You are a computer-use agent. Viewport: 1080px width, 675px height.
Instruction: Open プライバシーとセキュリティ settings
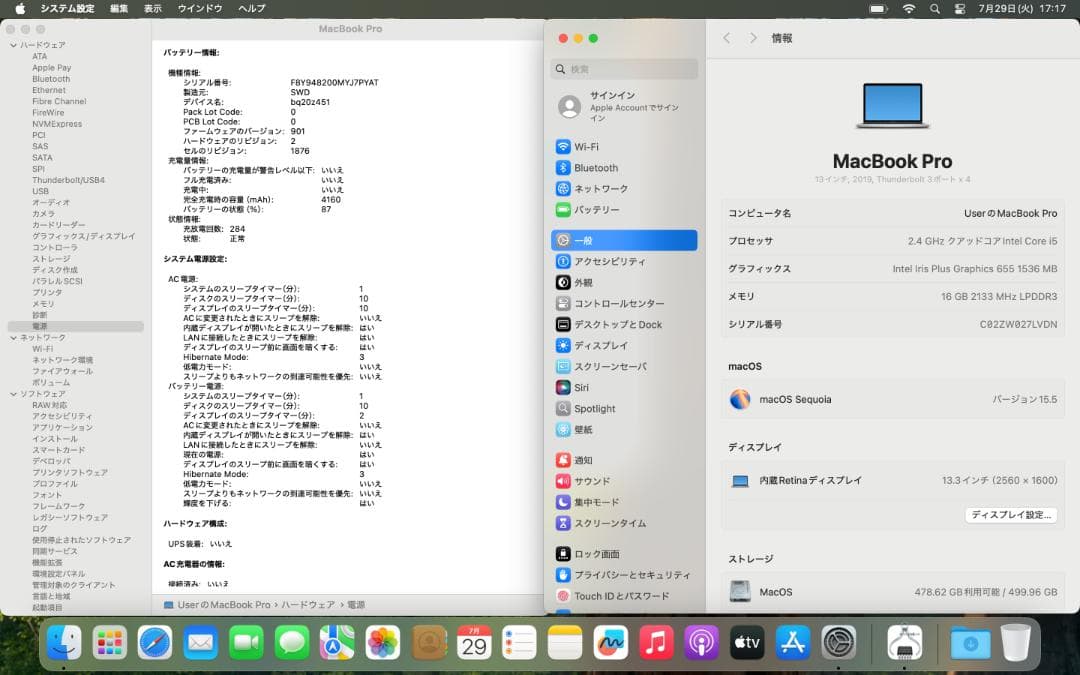coord(624,575)
